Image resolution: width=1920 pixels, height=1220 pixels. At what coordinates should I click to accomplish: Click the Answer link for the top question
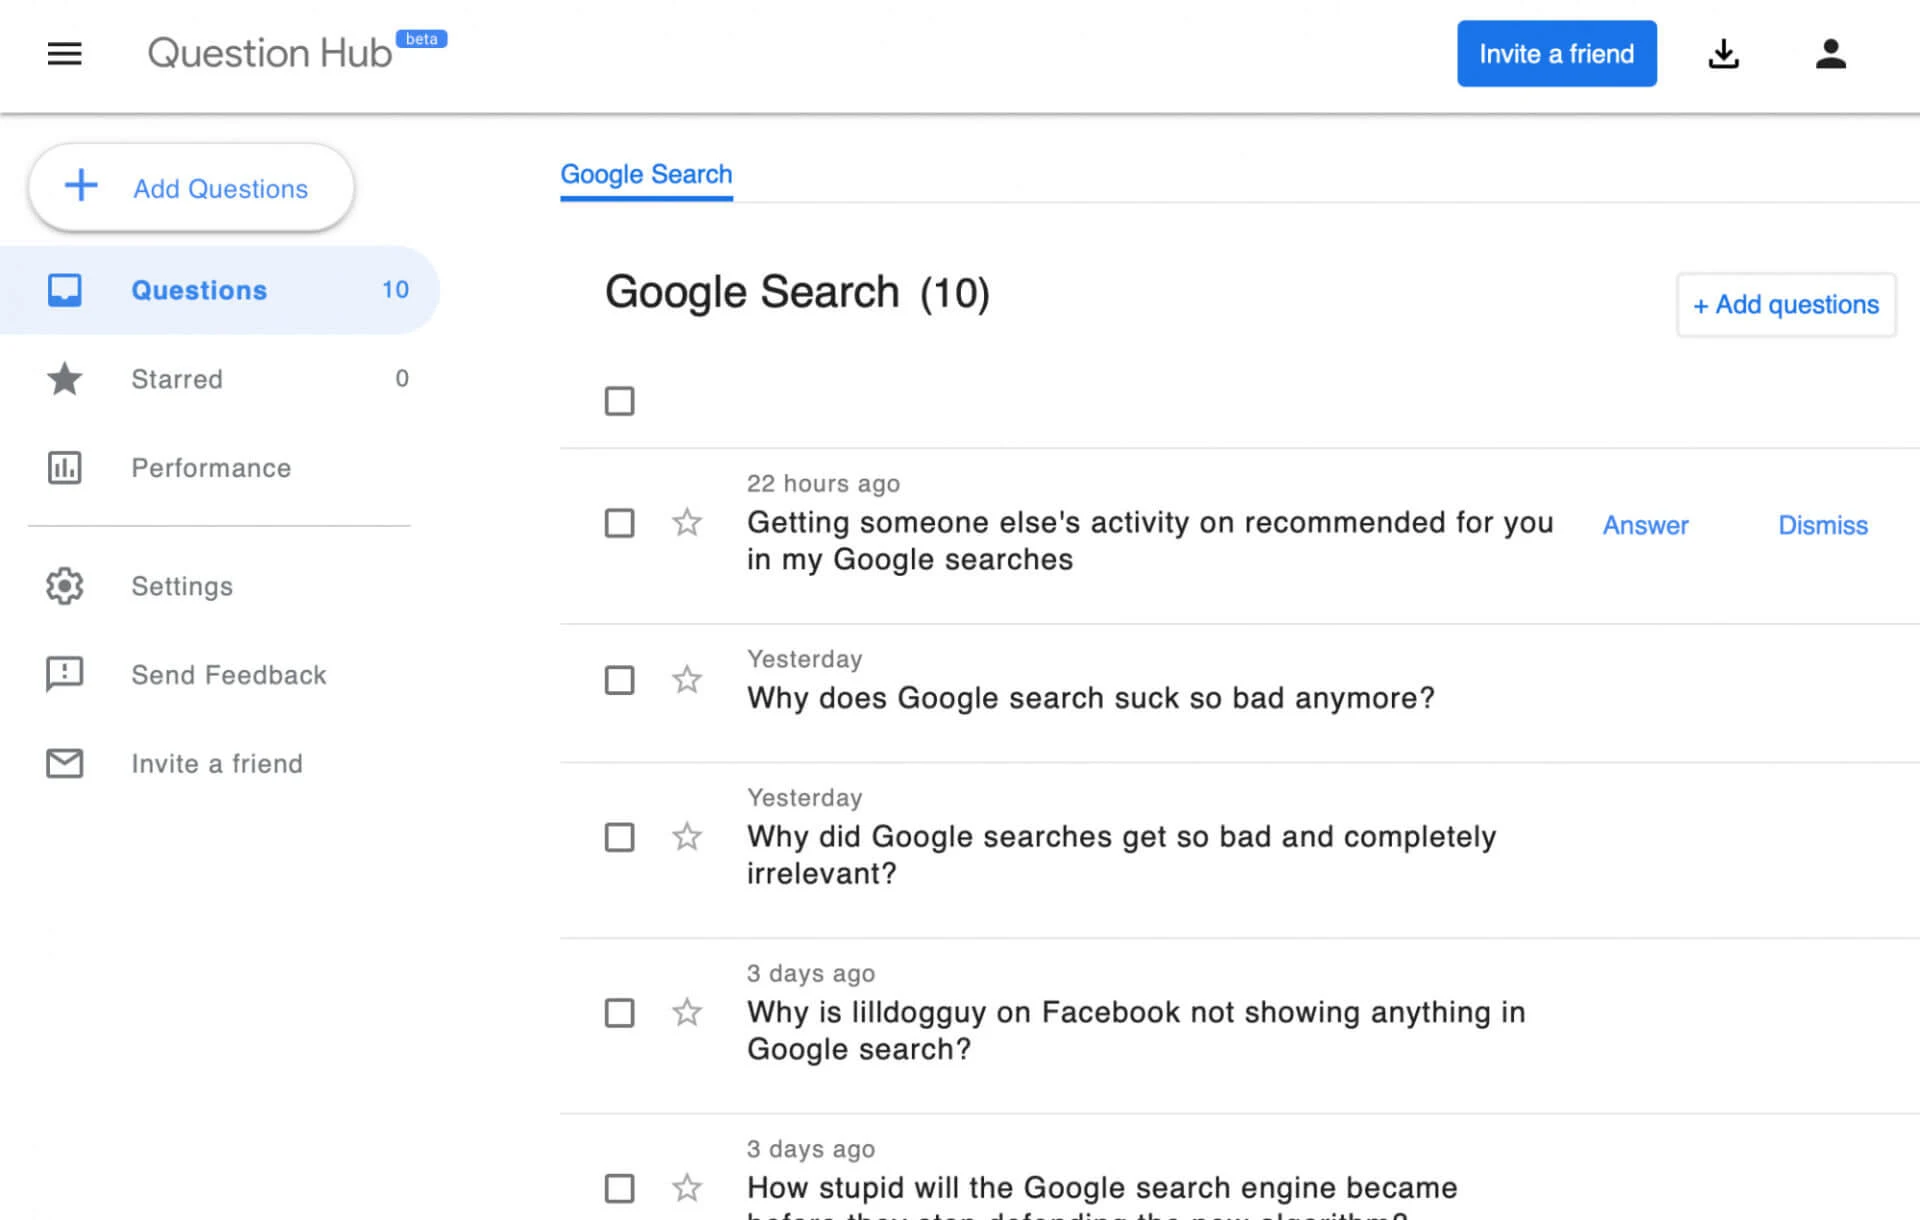pos(1645,525)
